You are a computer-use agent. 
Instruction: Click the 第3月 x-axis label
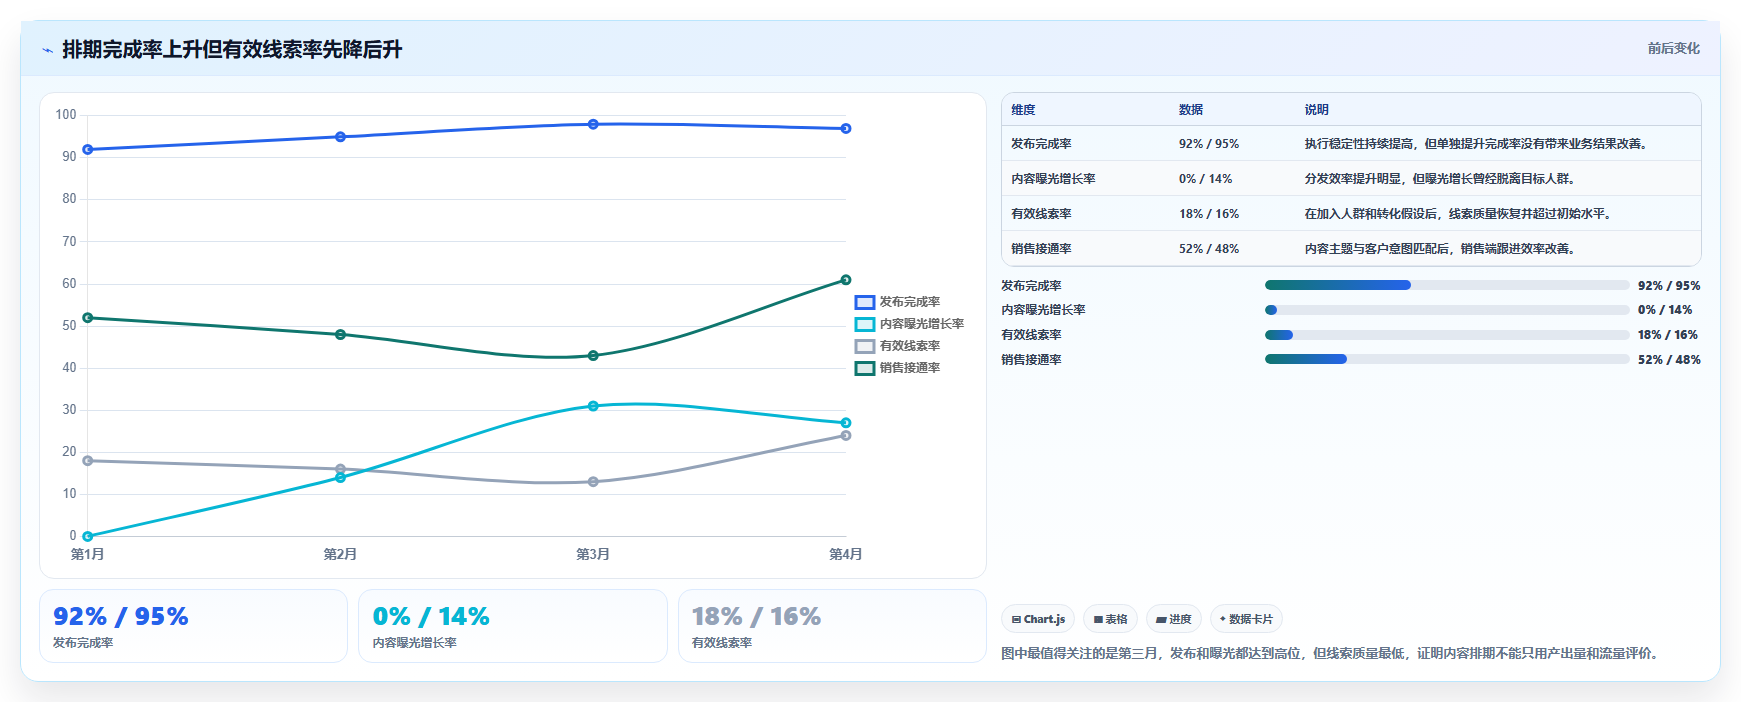click(x=593, y=554)
